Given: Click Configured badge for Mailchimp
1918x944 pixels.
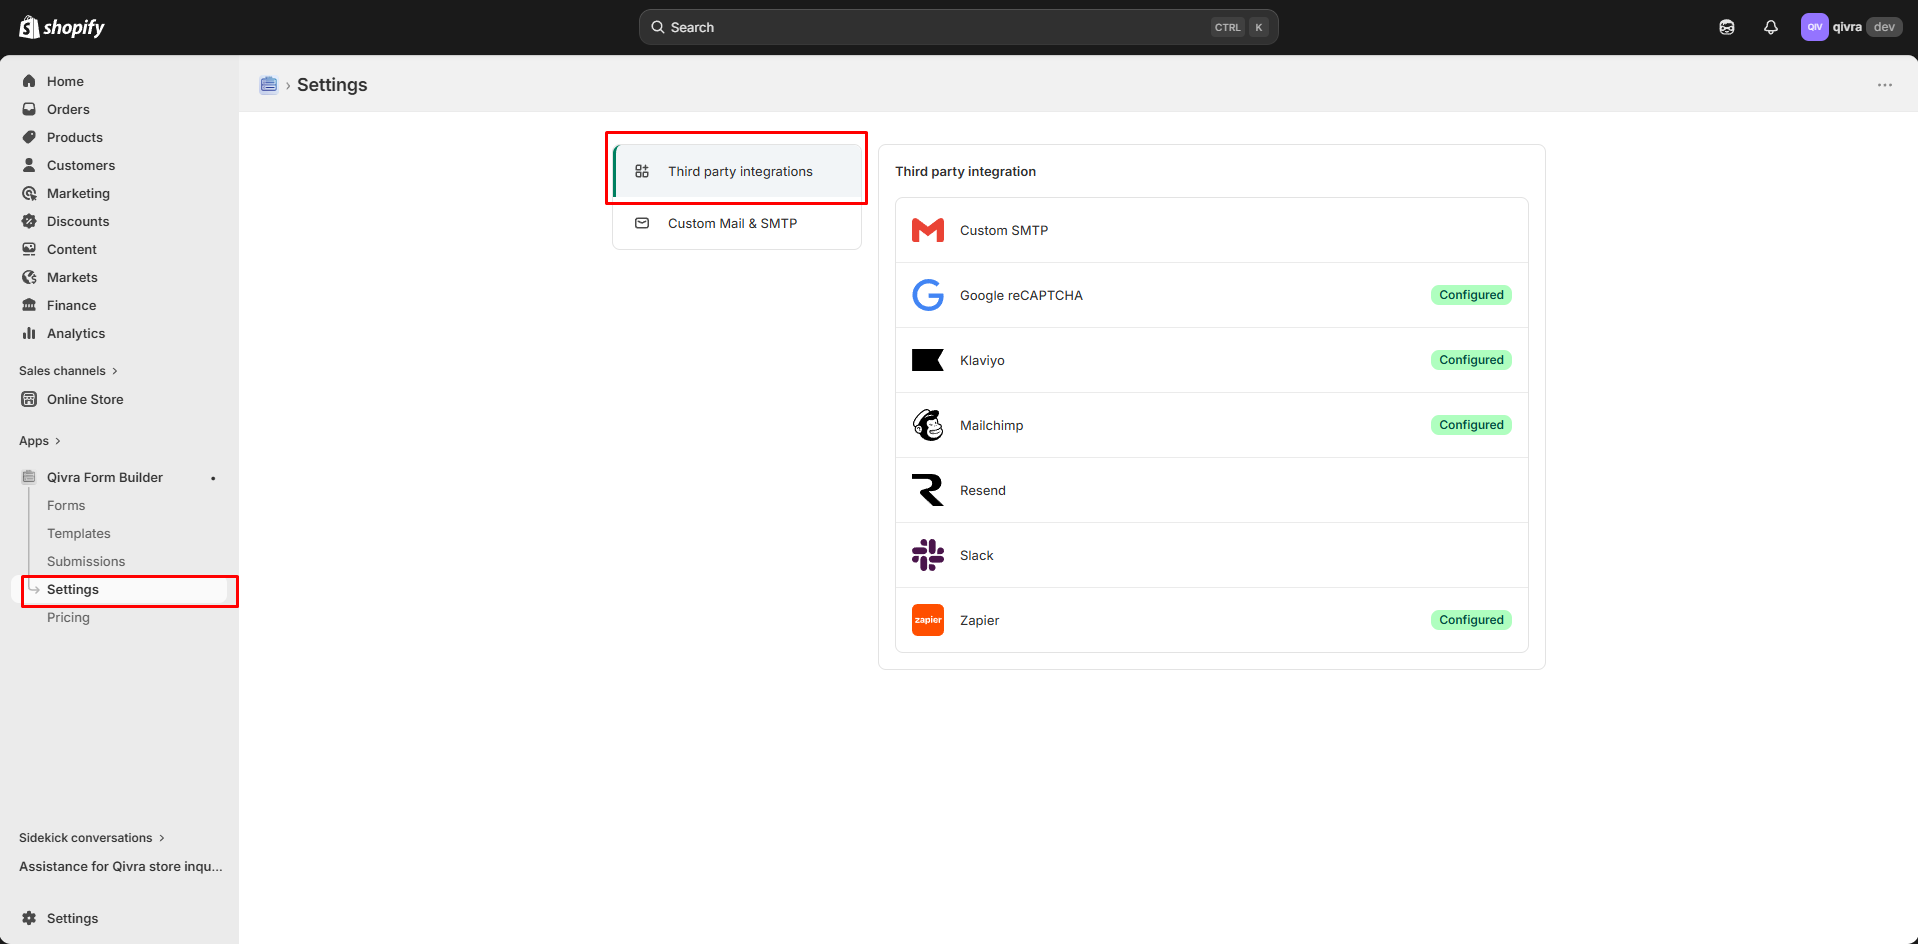Looking at the screenshot, I should pos(1471,425).
